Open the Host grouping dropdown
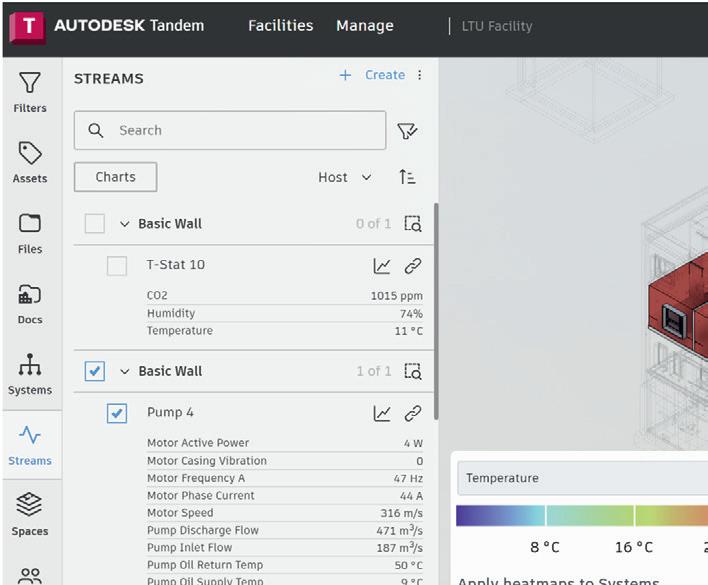708x585 pixels. pyautogui.click(x=345, y=177)
